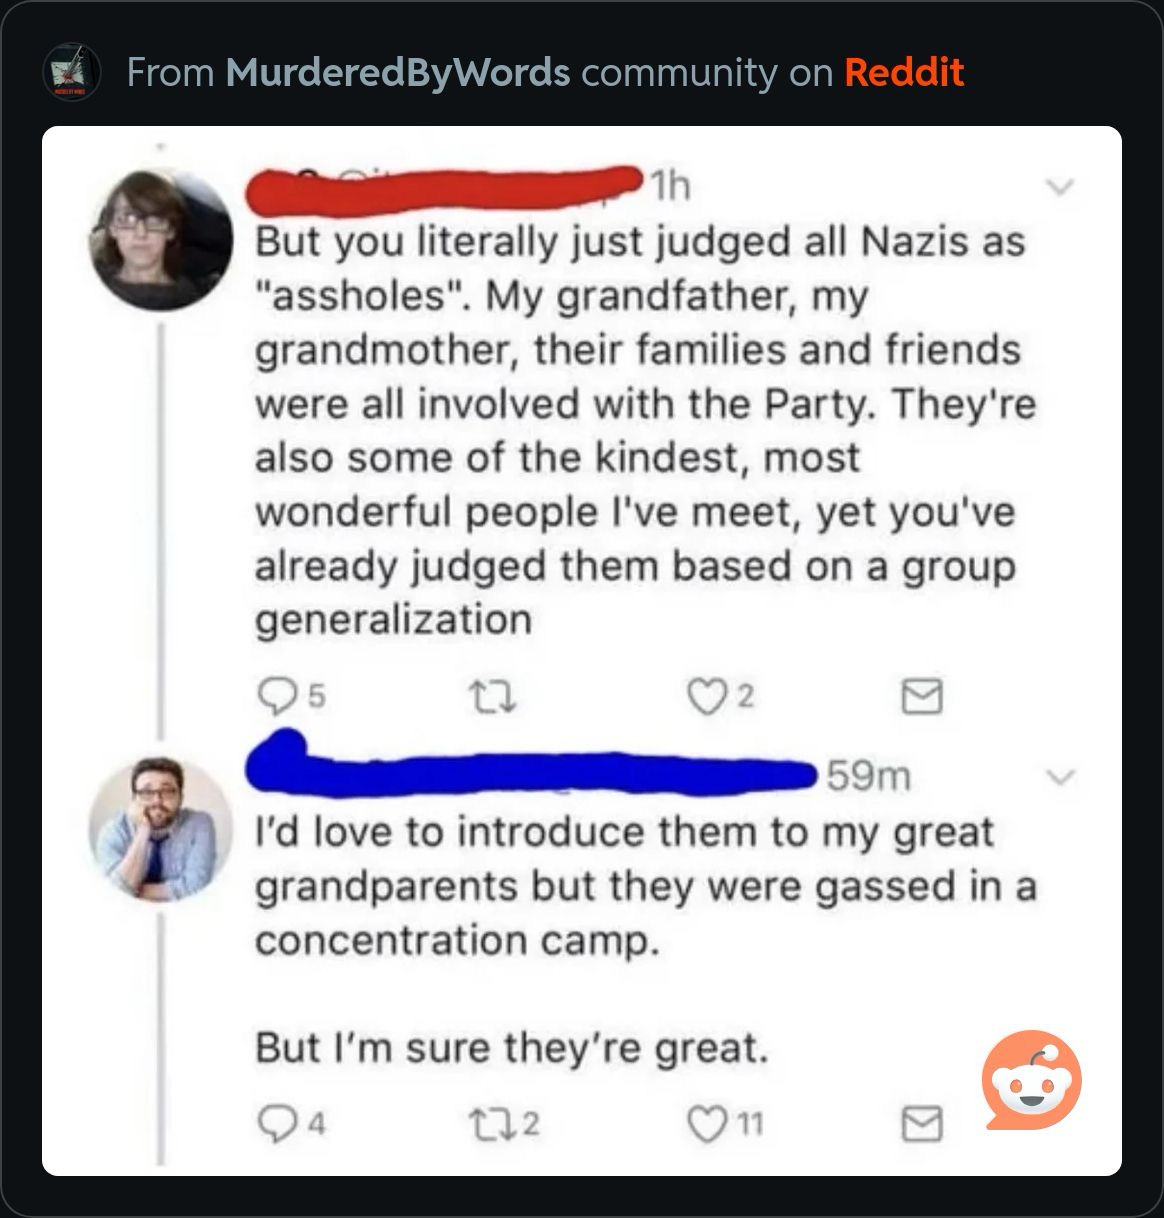Open the Reddit mascot logo icon
Image resolution: width=1164 pixels, height=1218 pixels.
click(x=1031, y=1080)
